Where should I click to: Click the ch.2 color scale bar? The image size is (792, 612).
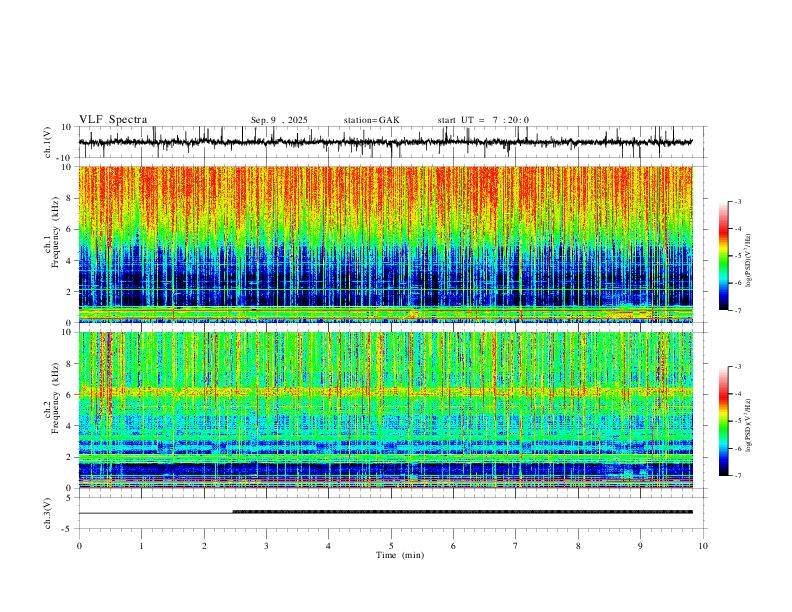pos(724,421)
